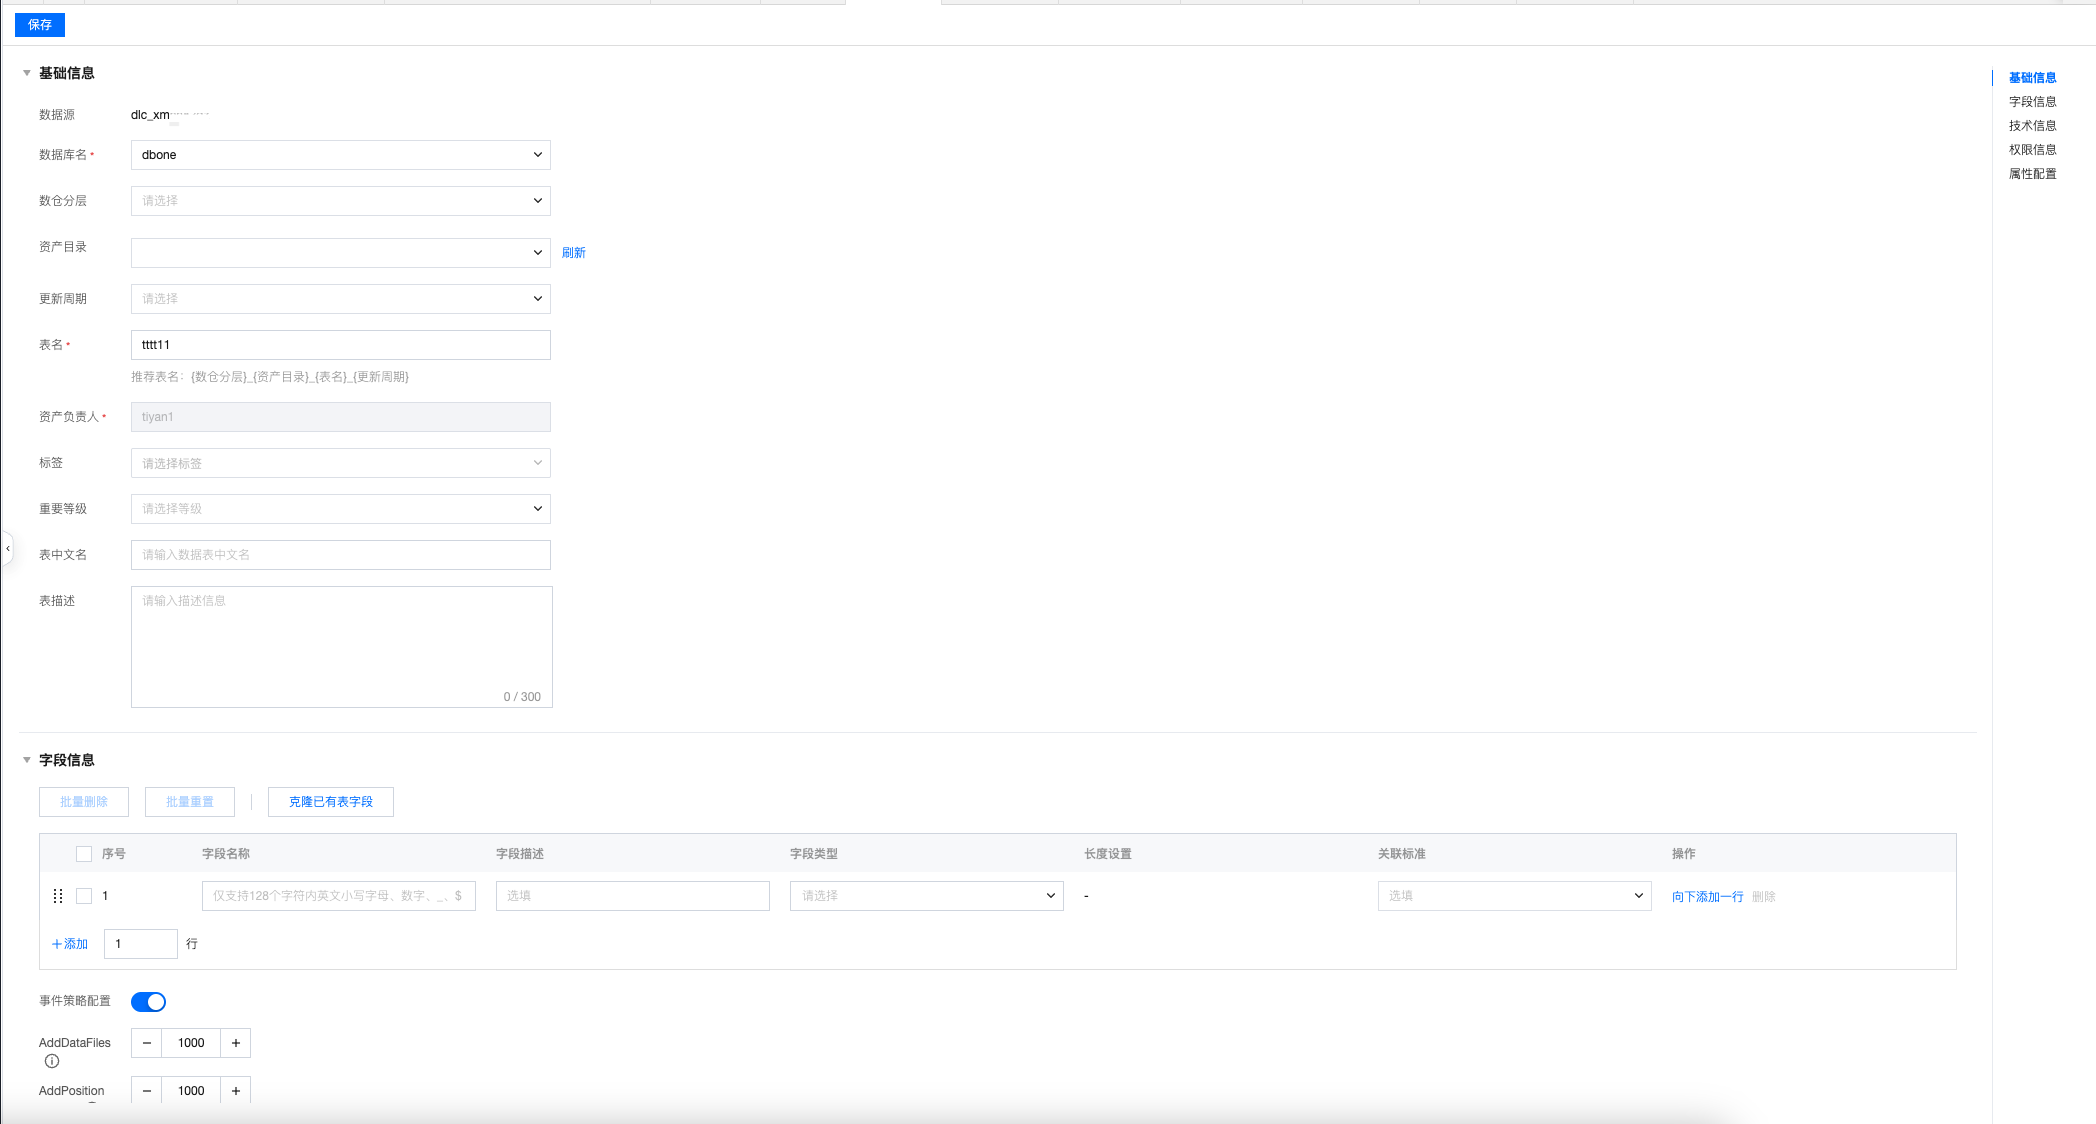Increase the AddPosition value with plus
The height and width of the screenshot is (1124, 2096).
pos(236,1091)
